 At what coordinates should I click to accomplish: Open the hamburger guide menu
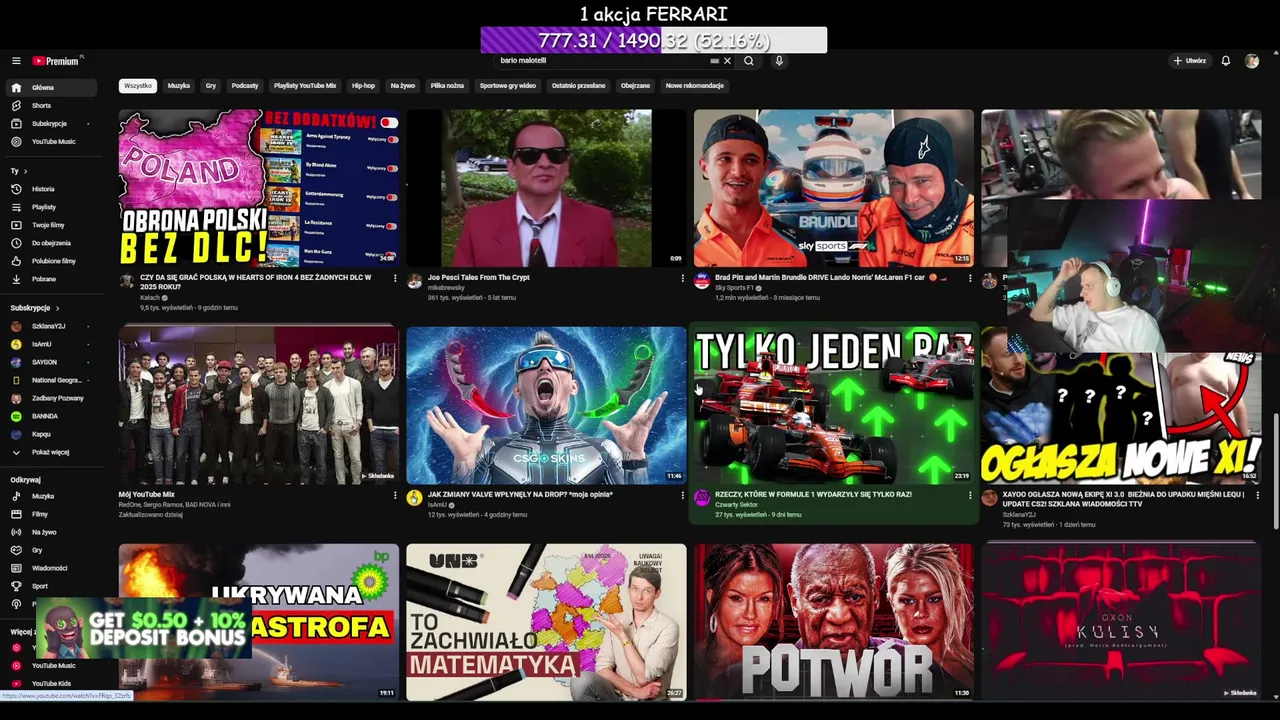coord(16,61)
